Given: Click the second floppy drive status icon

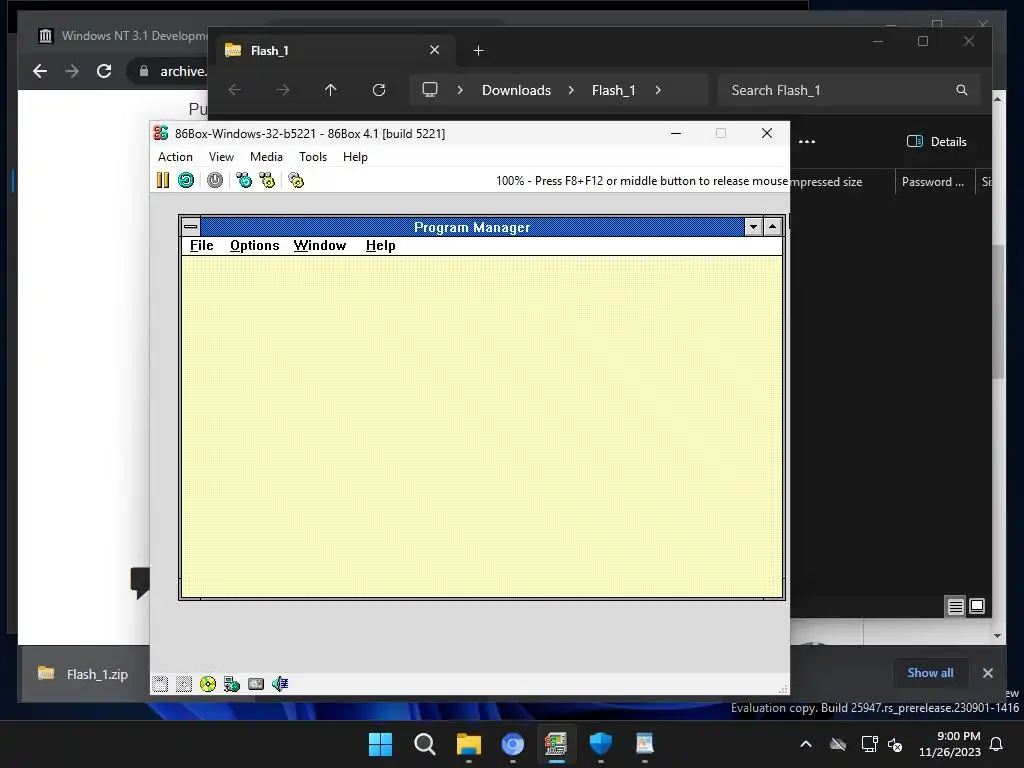Looking at the screenshot, I should (184, 684).
